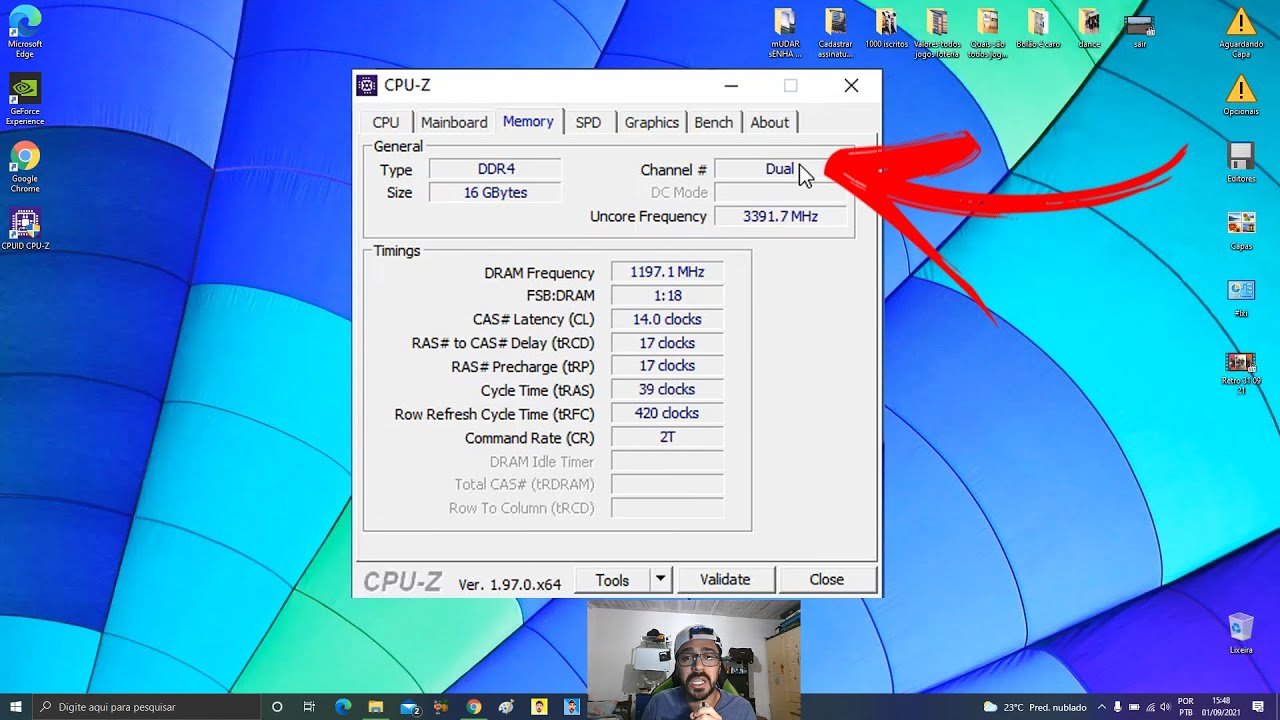Select the Bolão é caro folder
Image resolution: width=1280 pixels, height=720 pixels.
pyautogui.click(x=1038, y=28)
